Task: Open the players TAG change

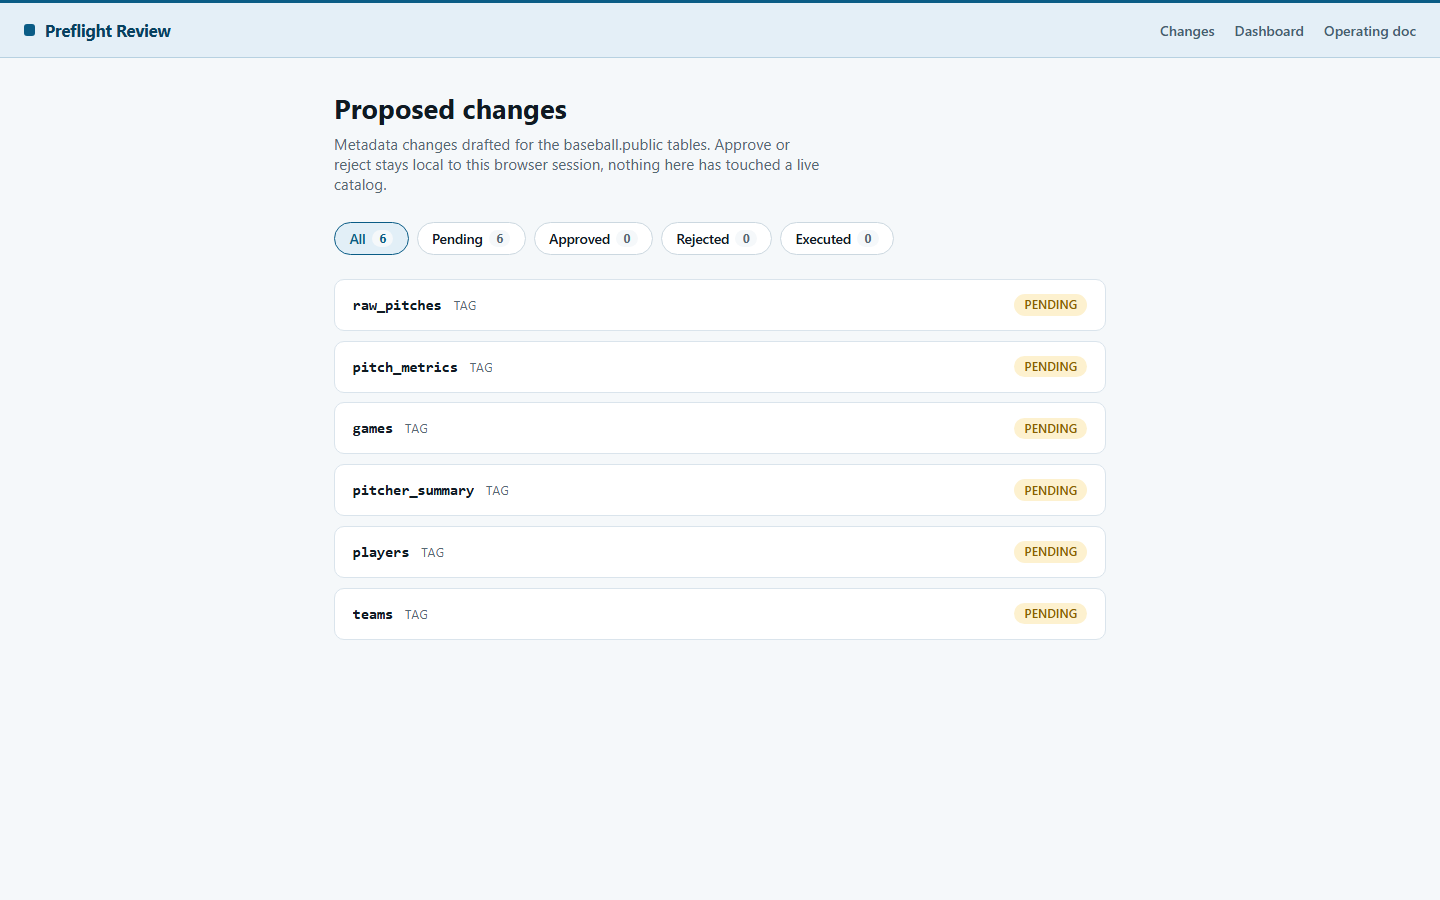Action: click(720, 552)
